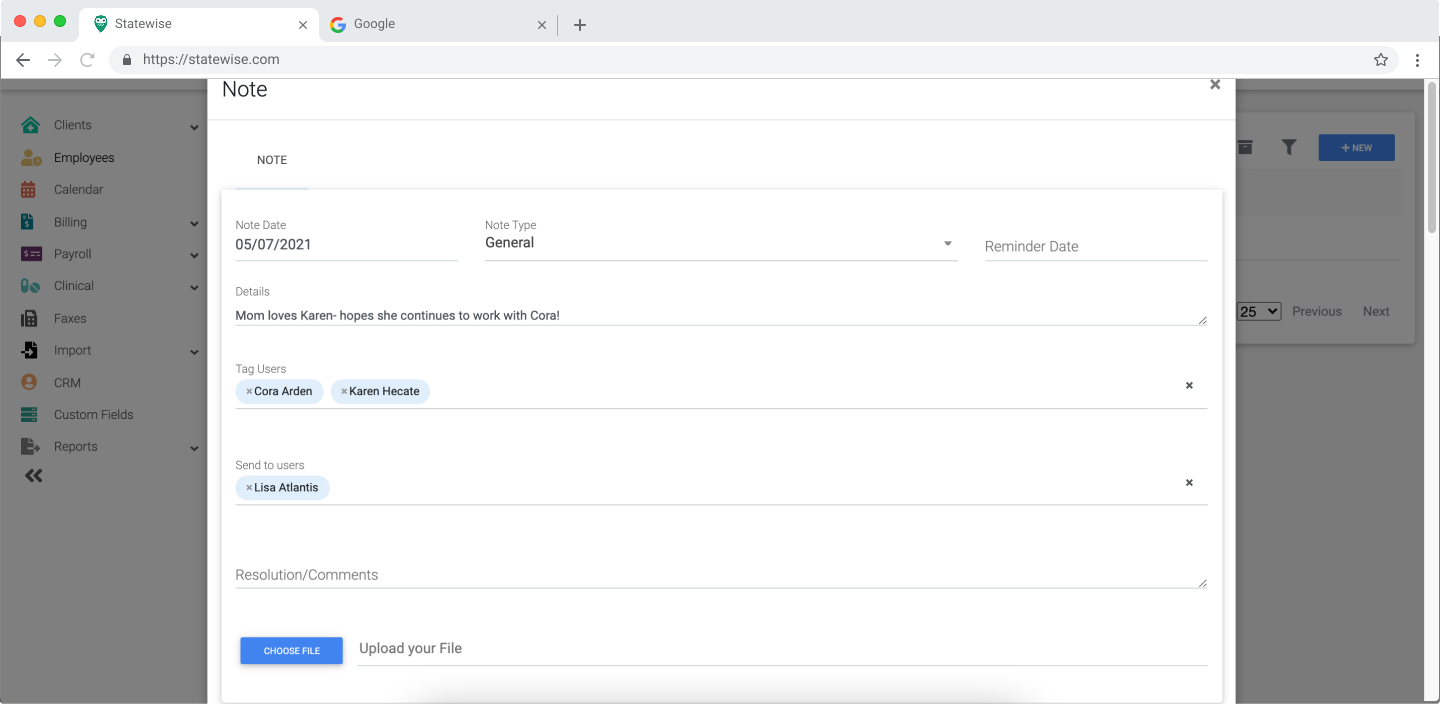This screenshot has height=704, width=1440.
Task: Reload the current page
Action: [87, 60]
